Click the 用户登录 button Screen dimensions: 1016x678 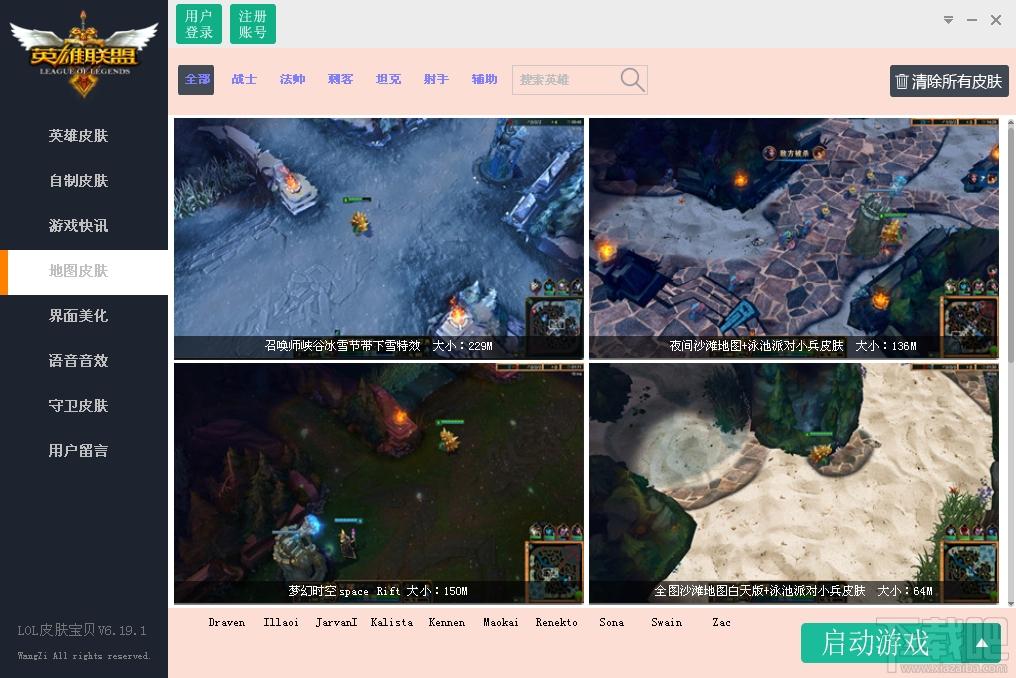199,24
